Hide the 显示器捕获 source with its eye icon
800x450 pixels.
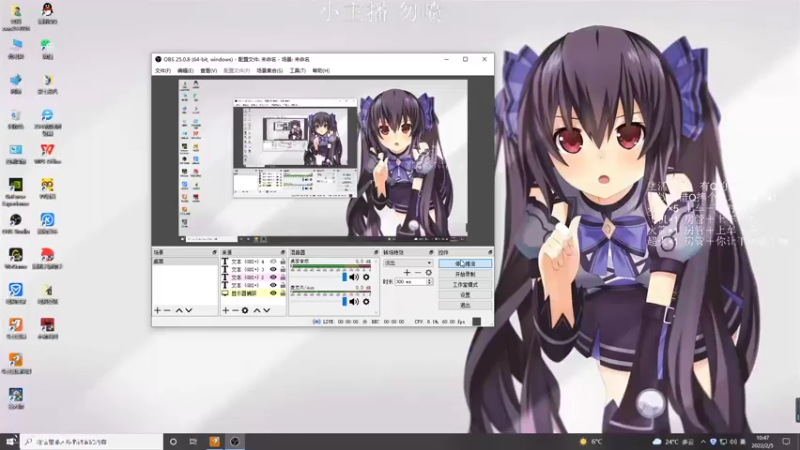273,293
